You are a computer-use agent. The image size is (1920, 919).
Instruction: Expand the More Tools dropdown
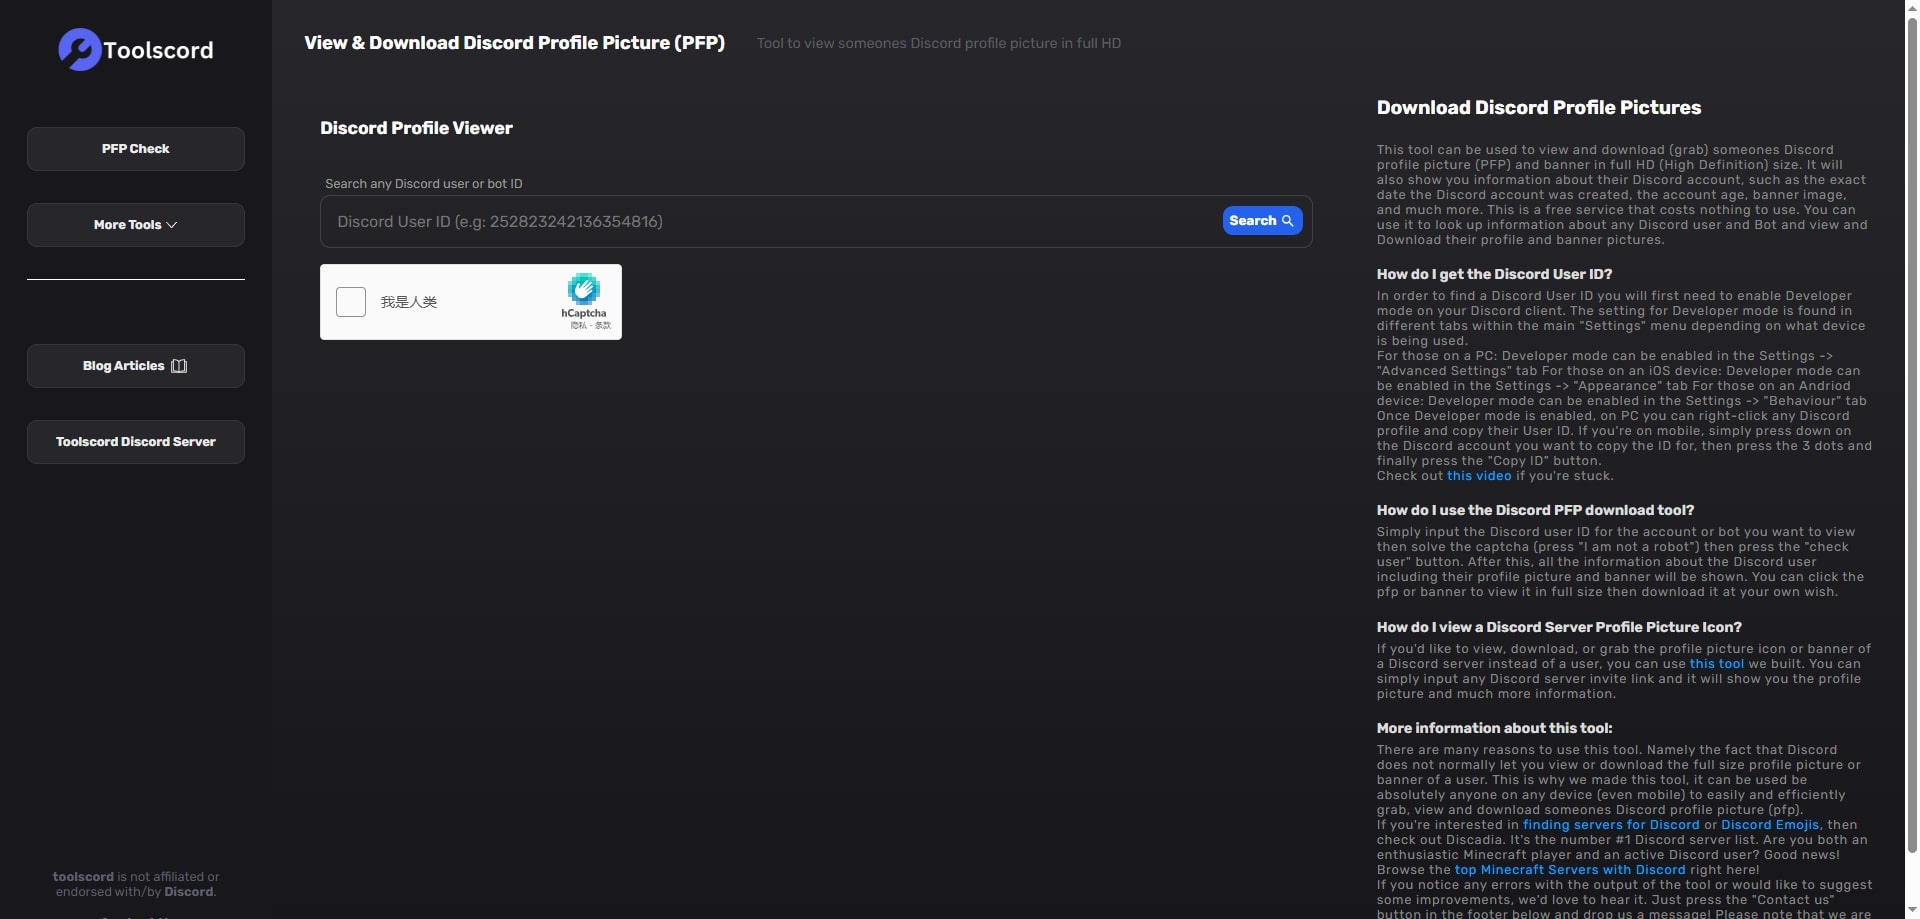(136, 225)
